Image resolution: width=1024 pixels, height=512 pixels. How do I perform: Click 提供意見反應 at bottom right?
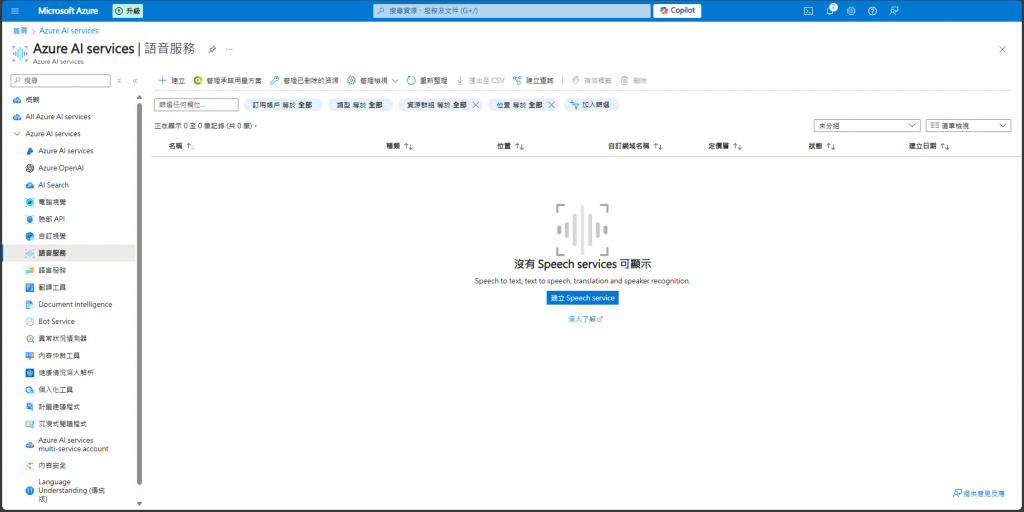point(978,494)
